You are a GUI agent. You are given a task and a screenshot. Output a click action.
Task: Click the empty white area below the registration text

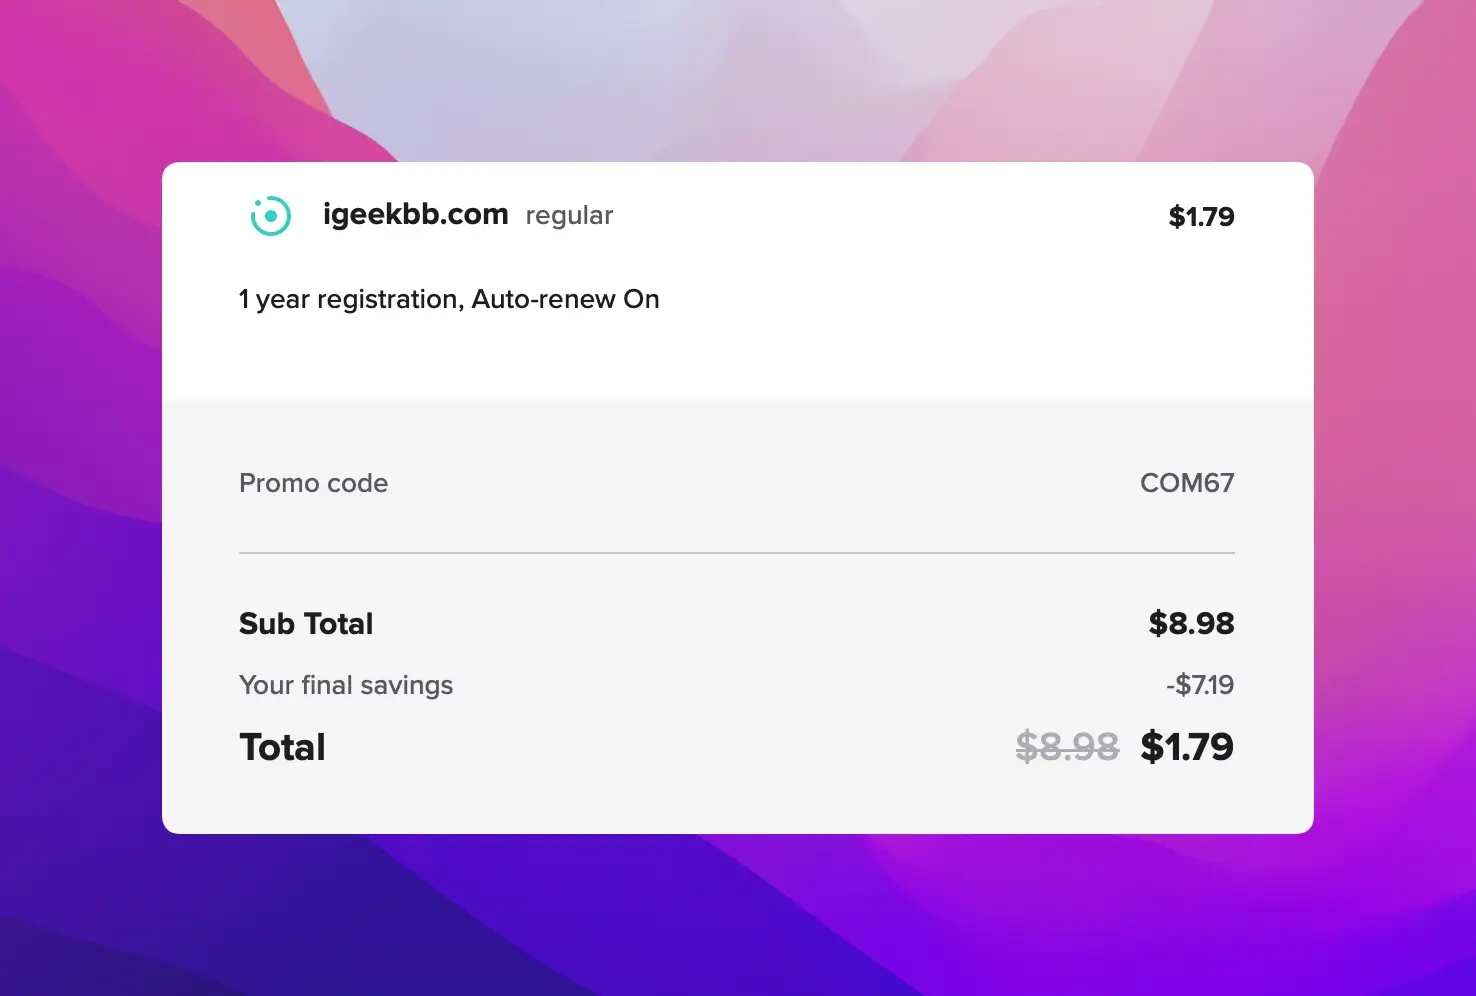(737, 360)
